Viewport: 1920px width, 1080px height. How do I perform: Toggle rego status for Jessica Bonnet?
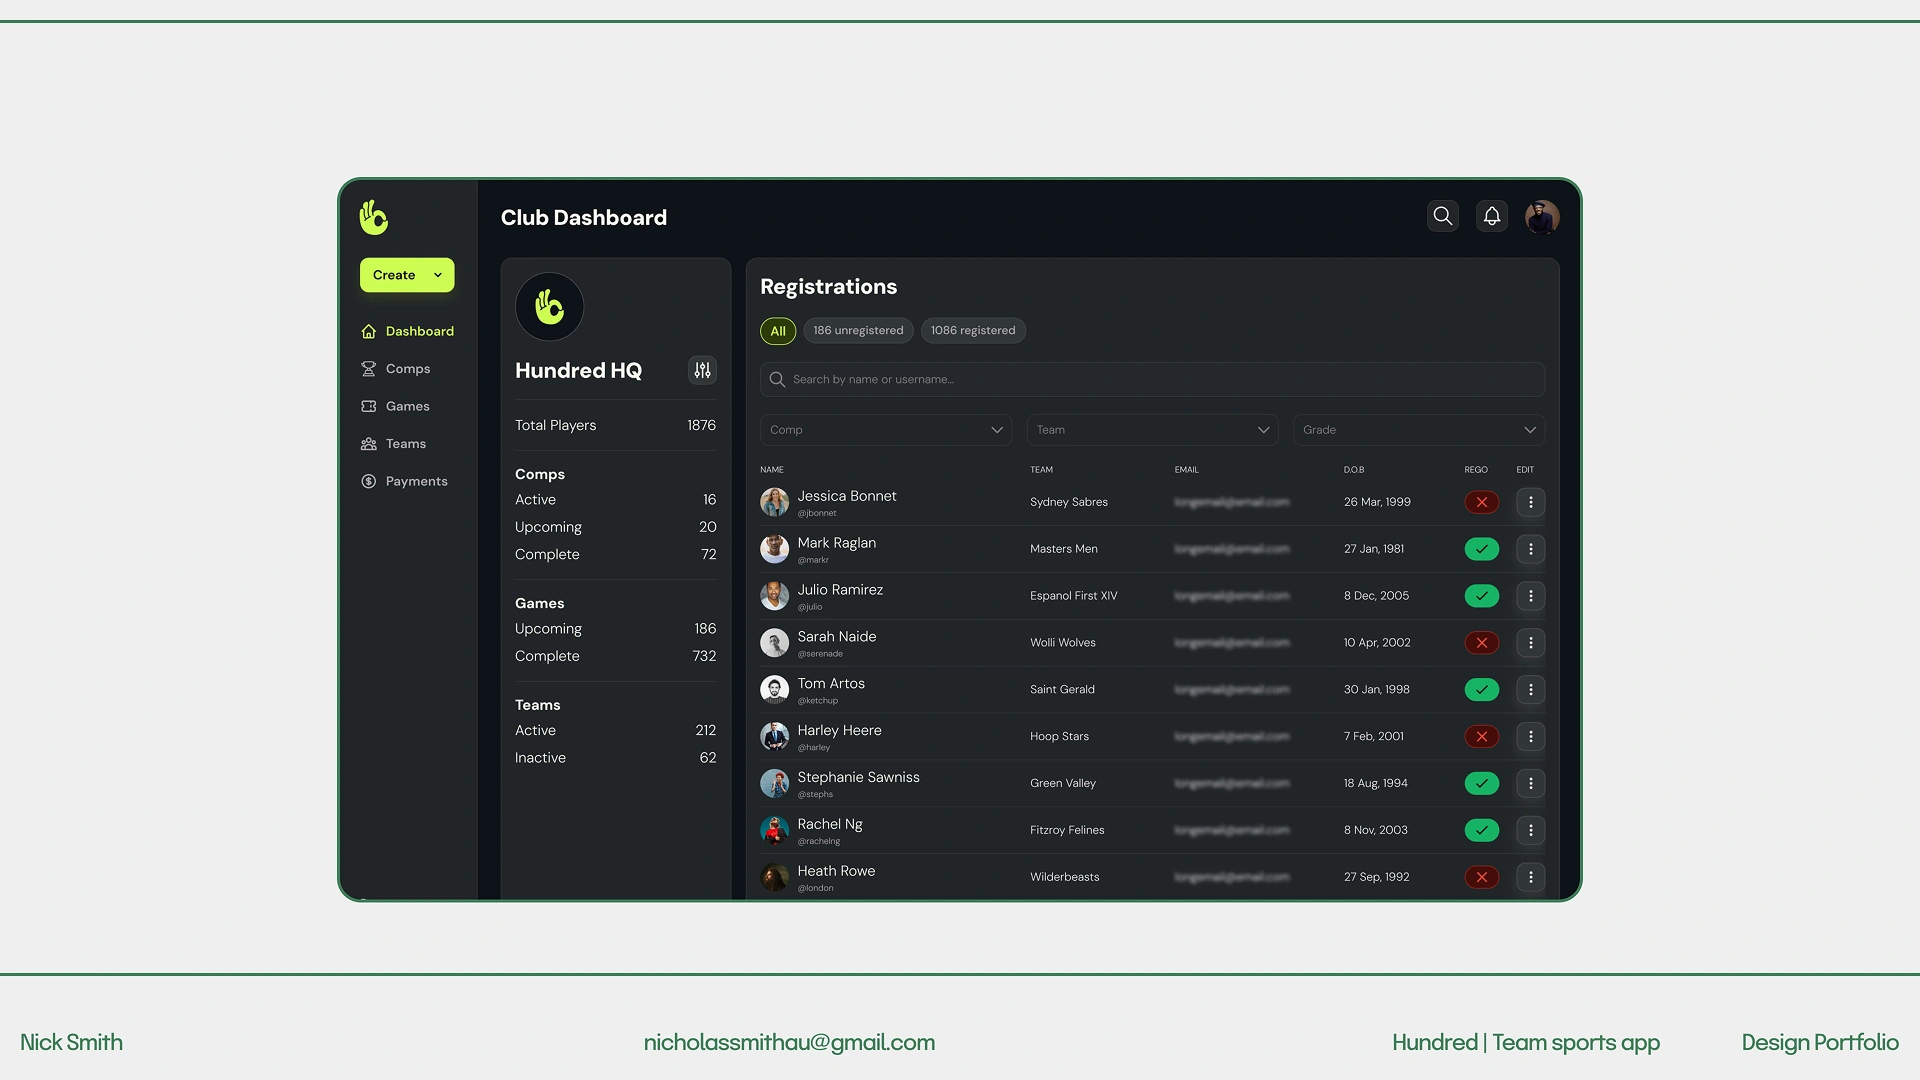tap(1481, 502)
